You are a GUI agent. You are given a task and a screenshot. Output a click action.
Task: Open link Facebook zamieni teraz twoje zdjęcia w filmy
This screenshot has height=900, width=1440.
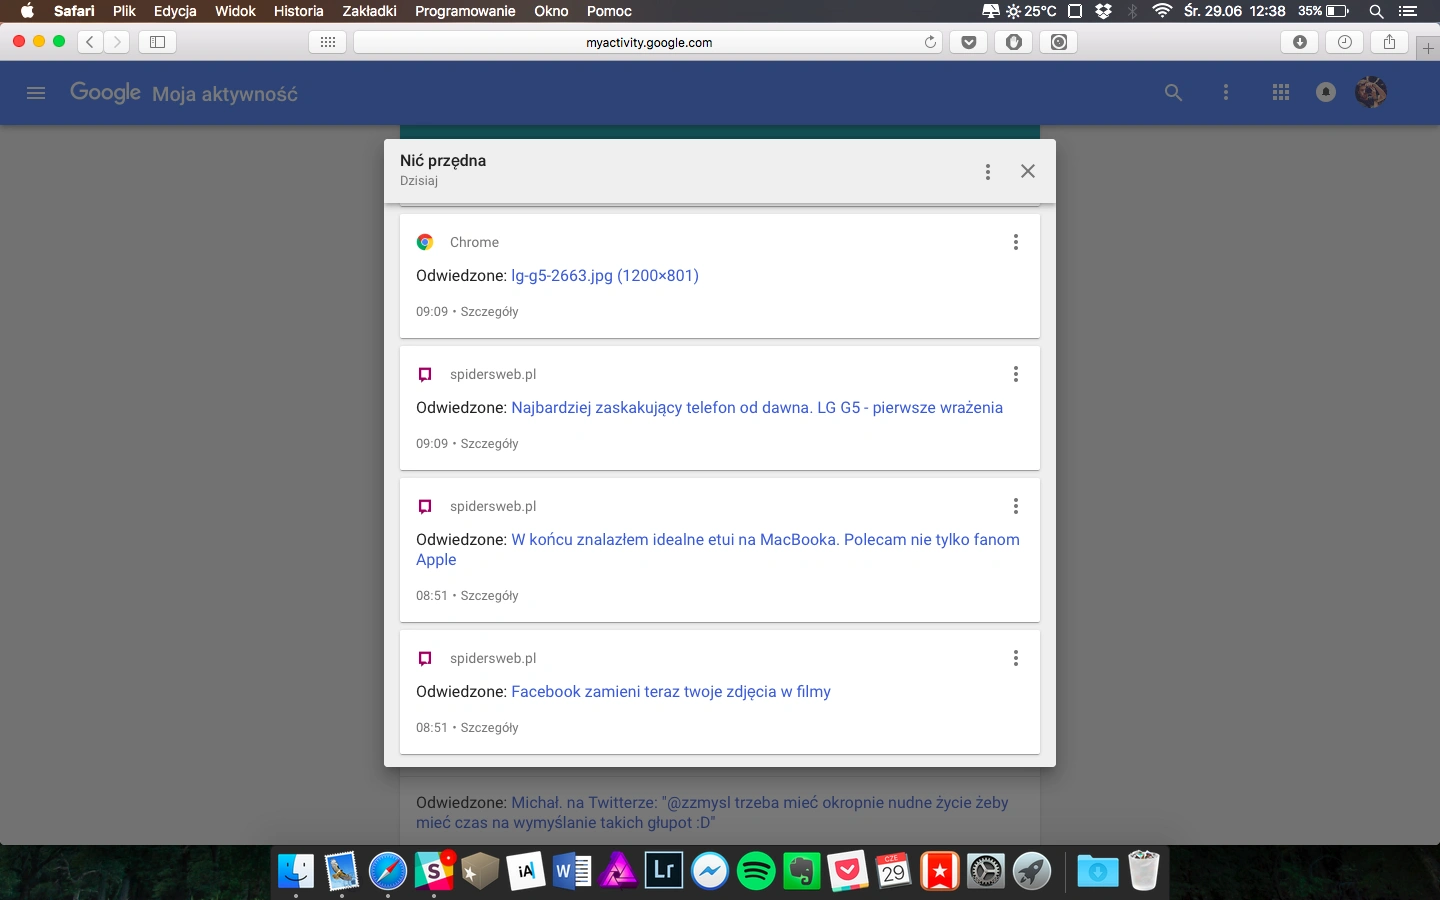click(671, 692)
